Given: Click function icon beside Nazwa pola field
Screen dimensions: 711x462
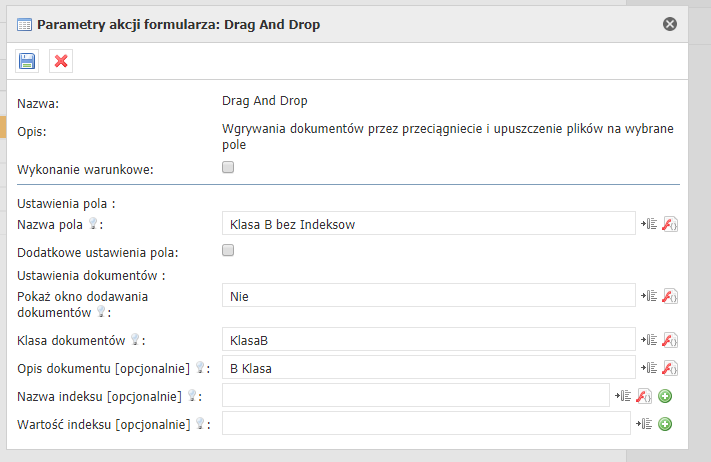Looking at the screenshot, I should point(671,225).
